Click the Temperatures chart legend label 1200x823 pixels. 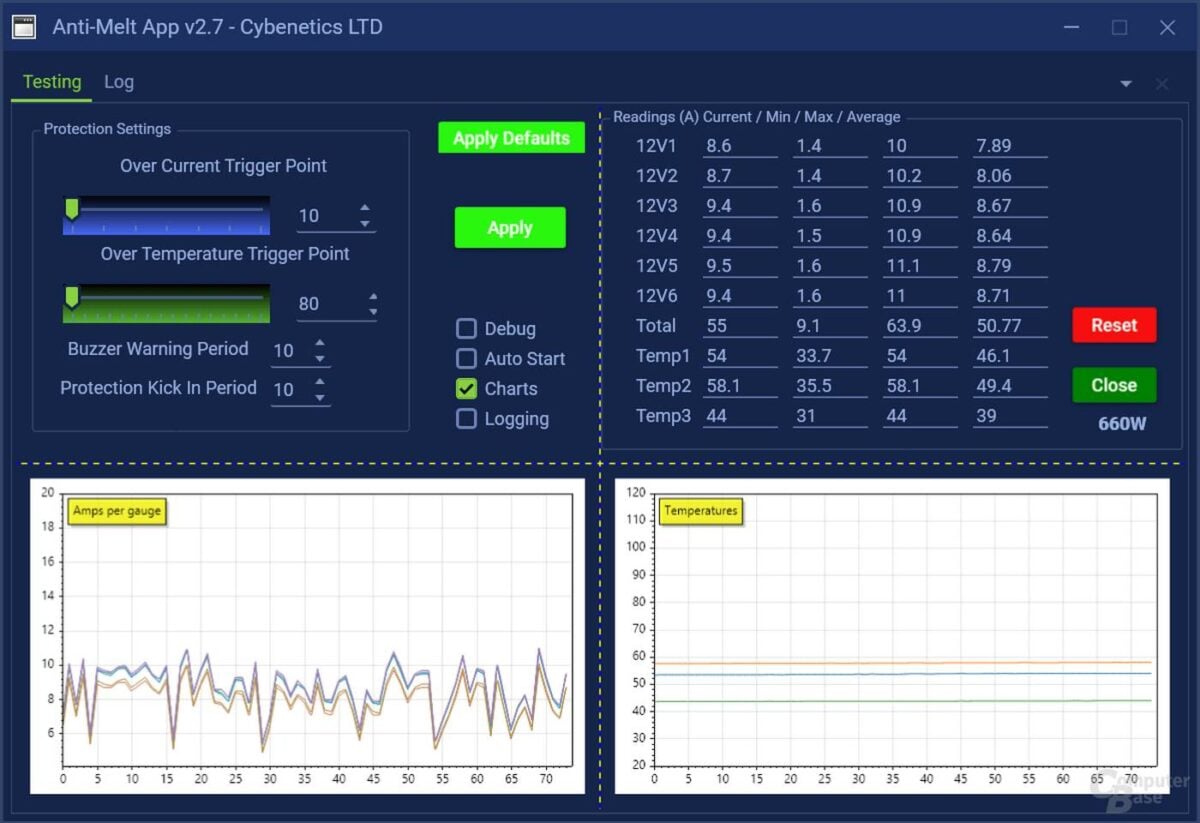pyautogui.click(x=701, y=511)
